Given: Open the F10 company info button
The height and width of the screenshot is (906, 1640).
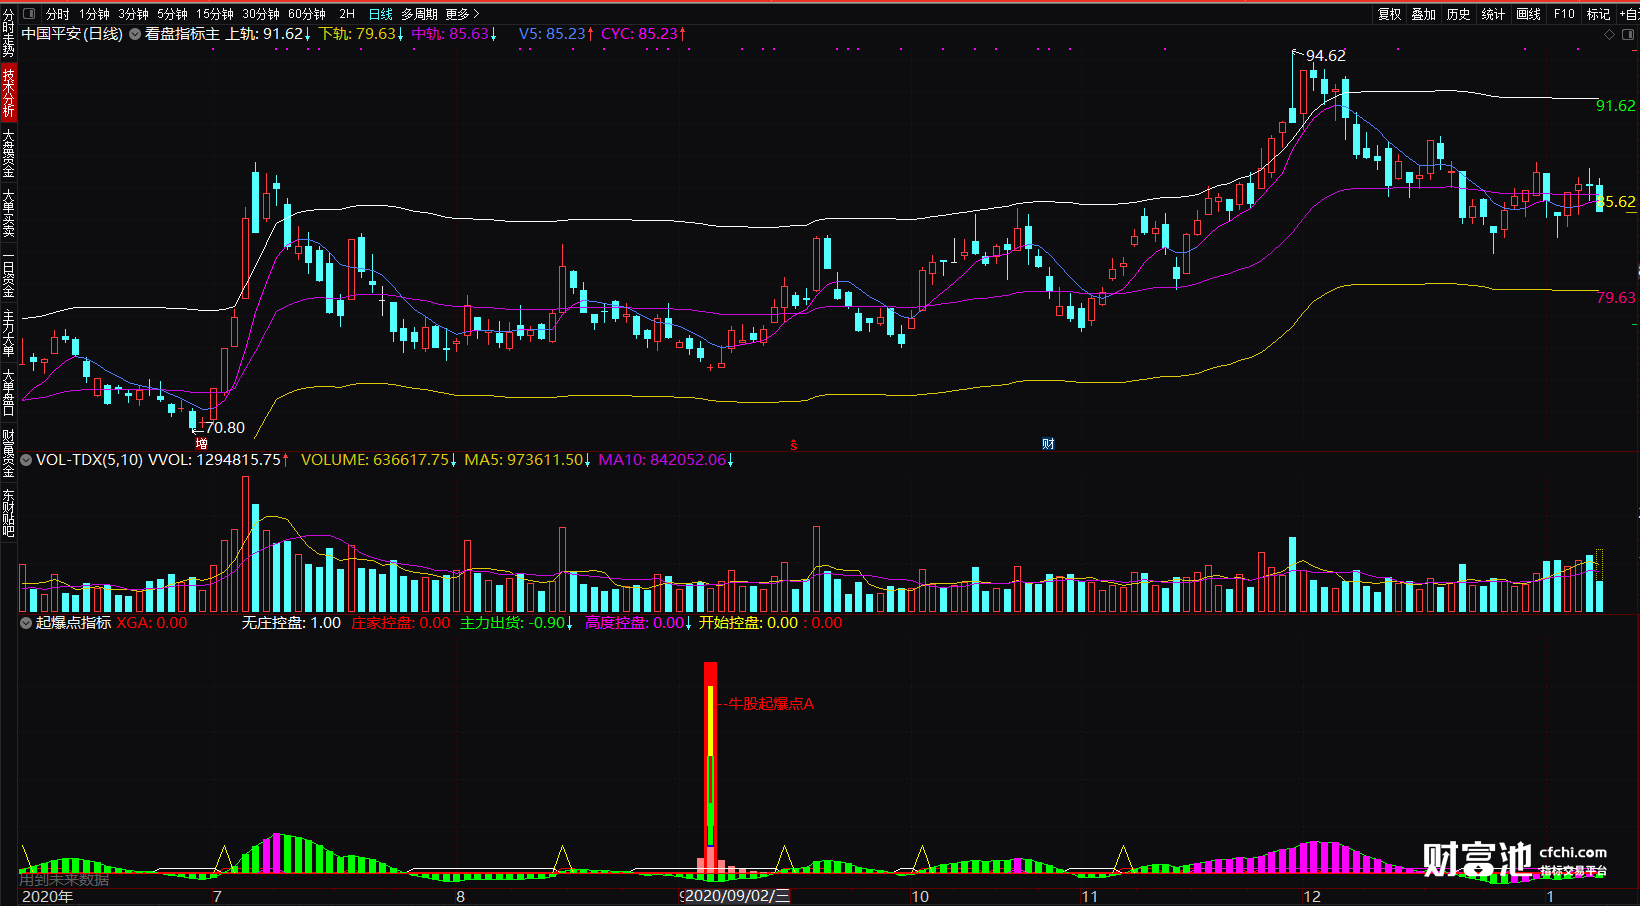Looking at the screenshot, I should pos(1564,14).
